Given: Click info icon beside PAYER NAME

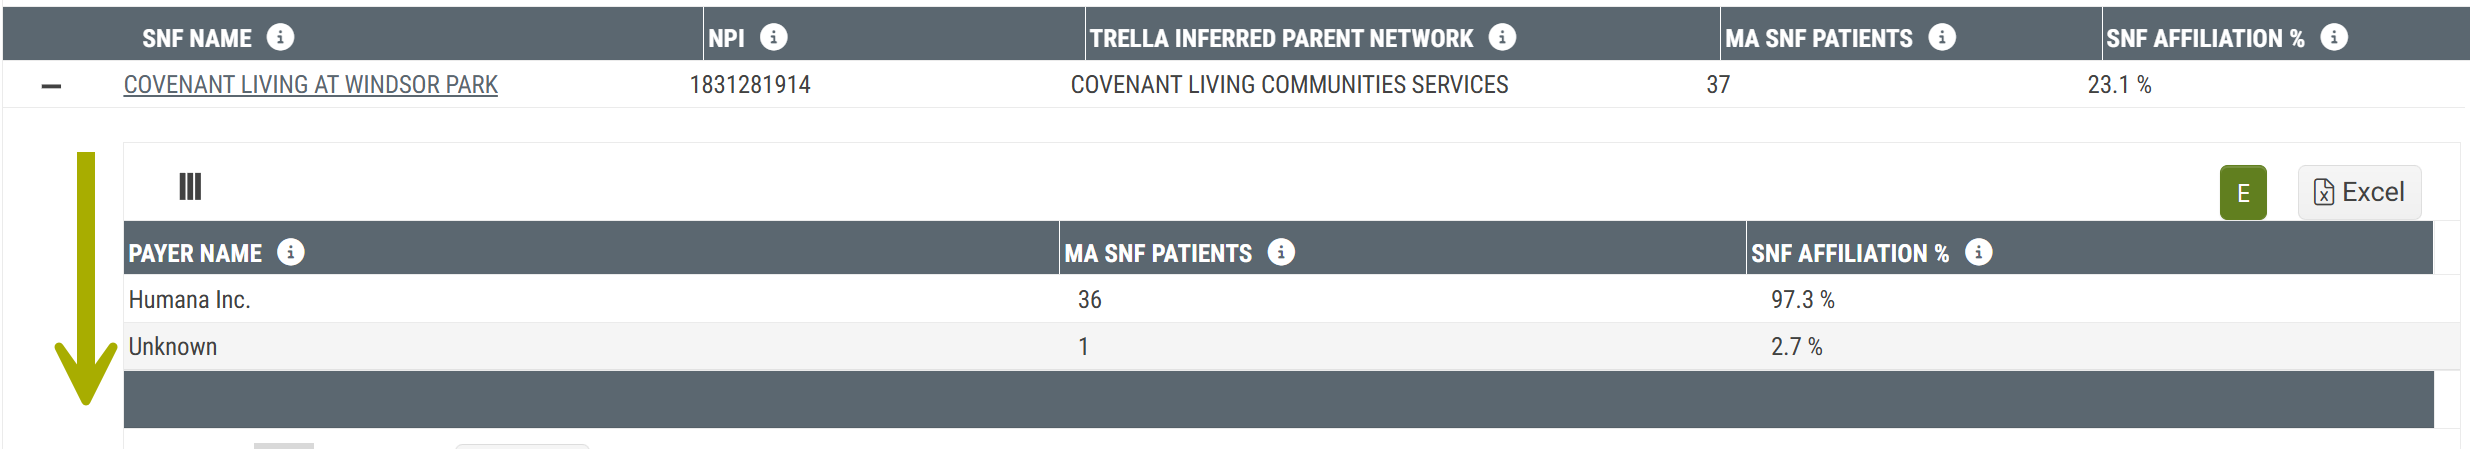Looking at the screenshot, I should point(291,252).
